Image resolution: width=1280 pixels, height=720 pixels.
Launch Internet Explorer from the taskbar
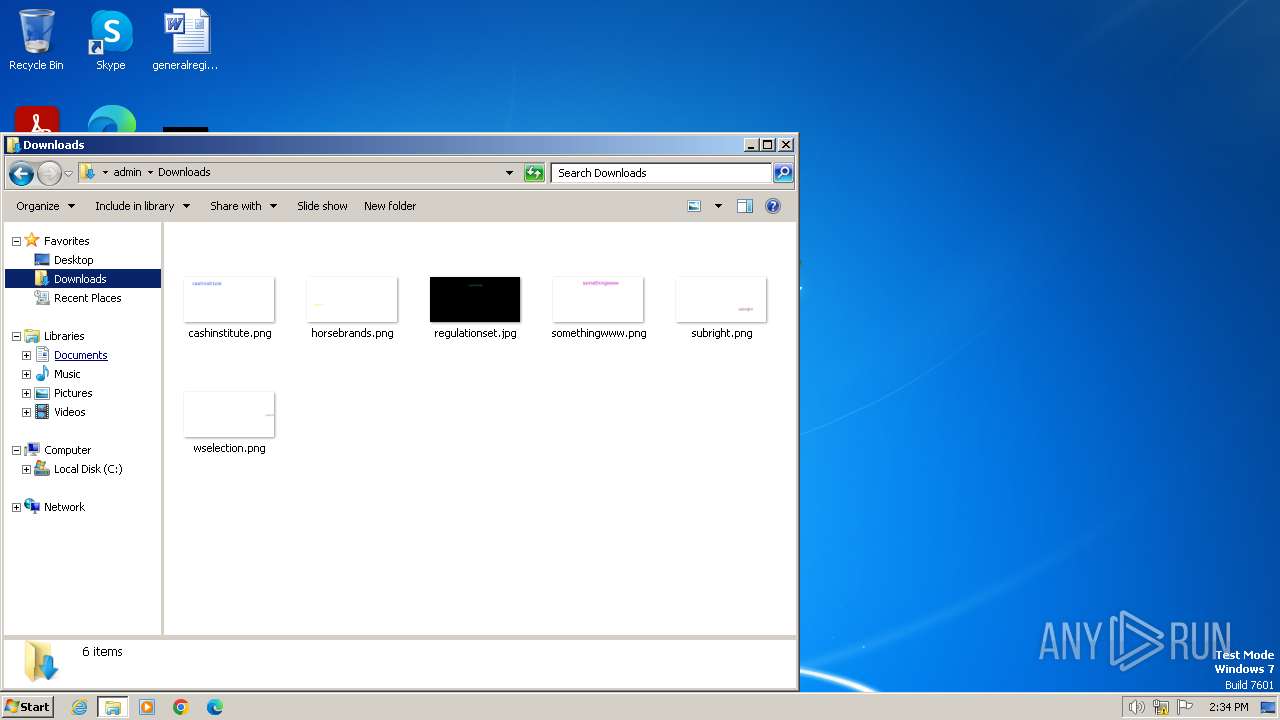(79, 707)
